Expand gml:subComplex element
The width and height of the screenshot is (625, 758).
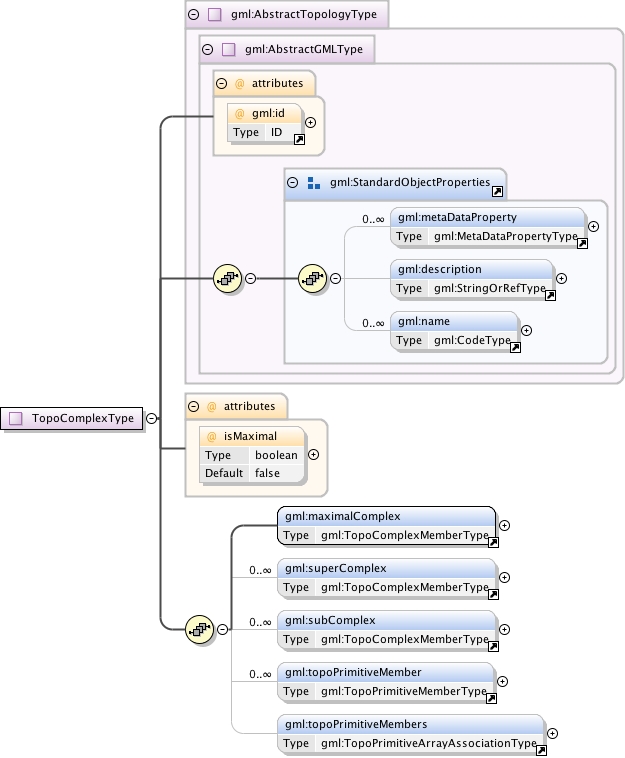click(x=504, y=630)
